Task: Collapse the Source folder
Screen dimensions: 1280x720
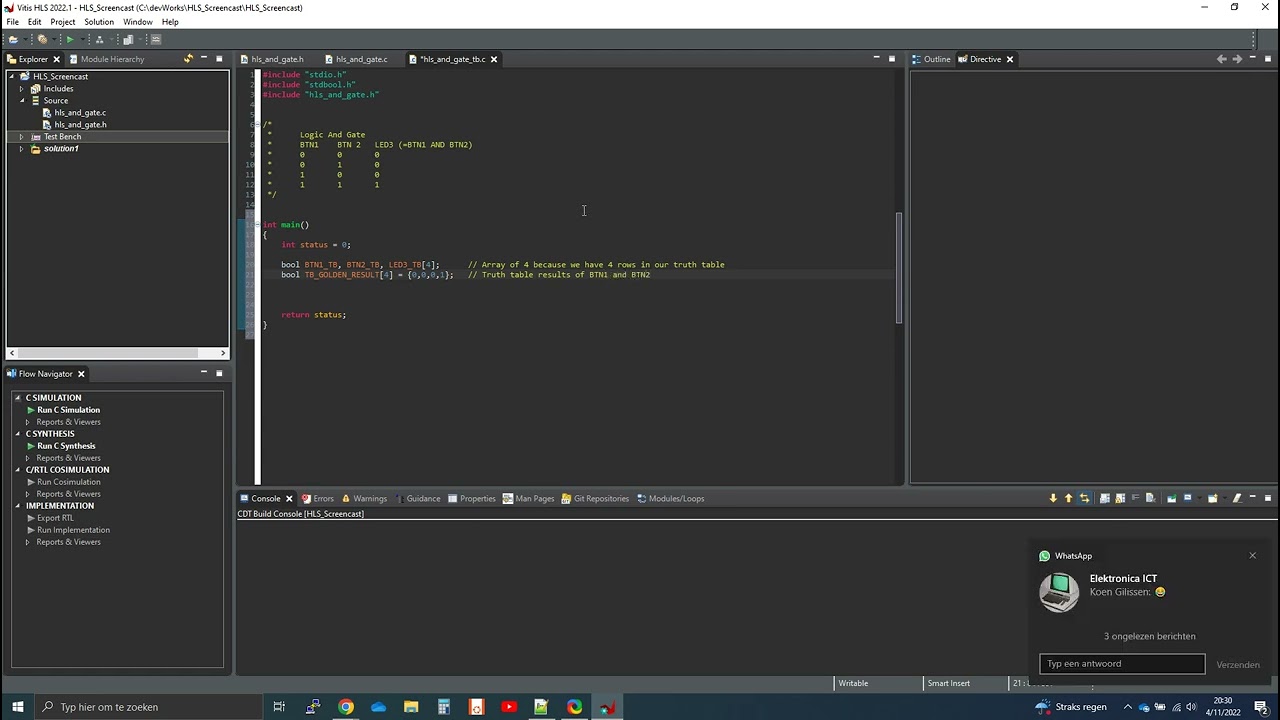Action: [21, 101]
